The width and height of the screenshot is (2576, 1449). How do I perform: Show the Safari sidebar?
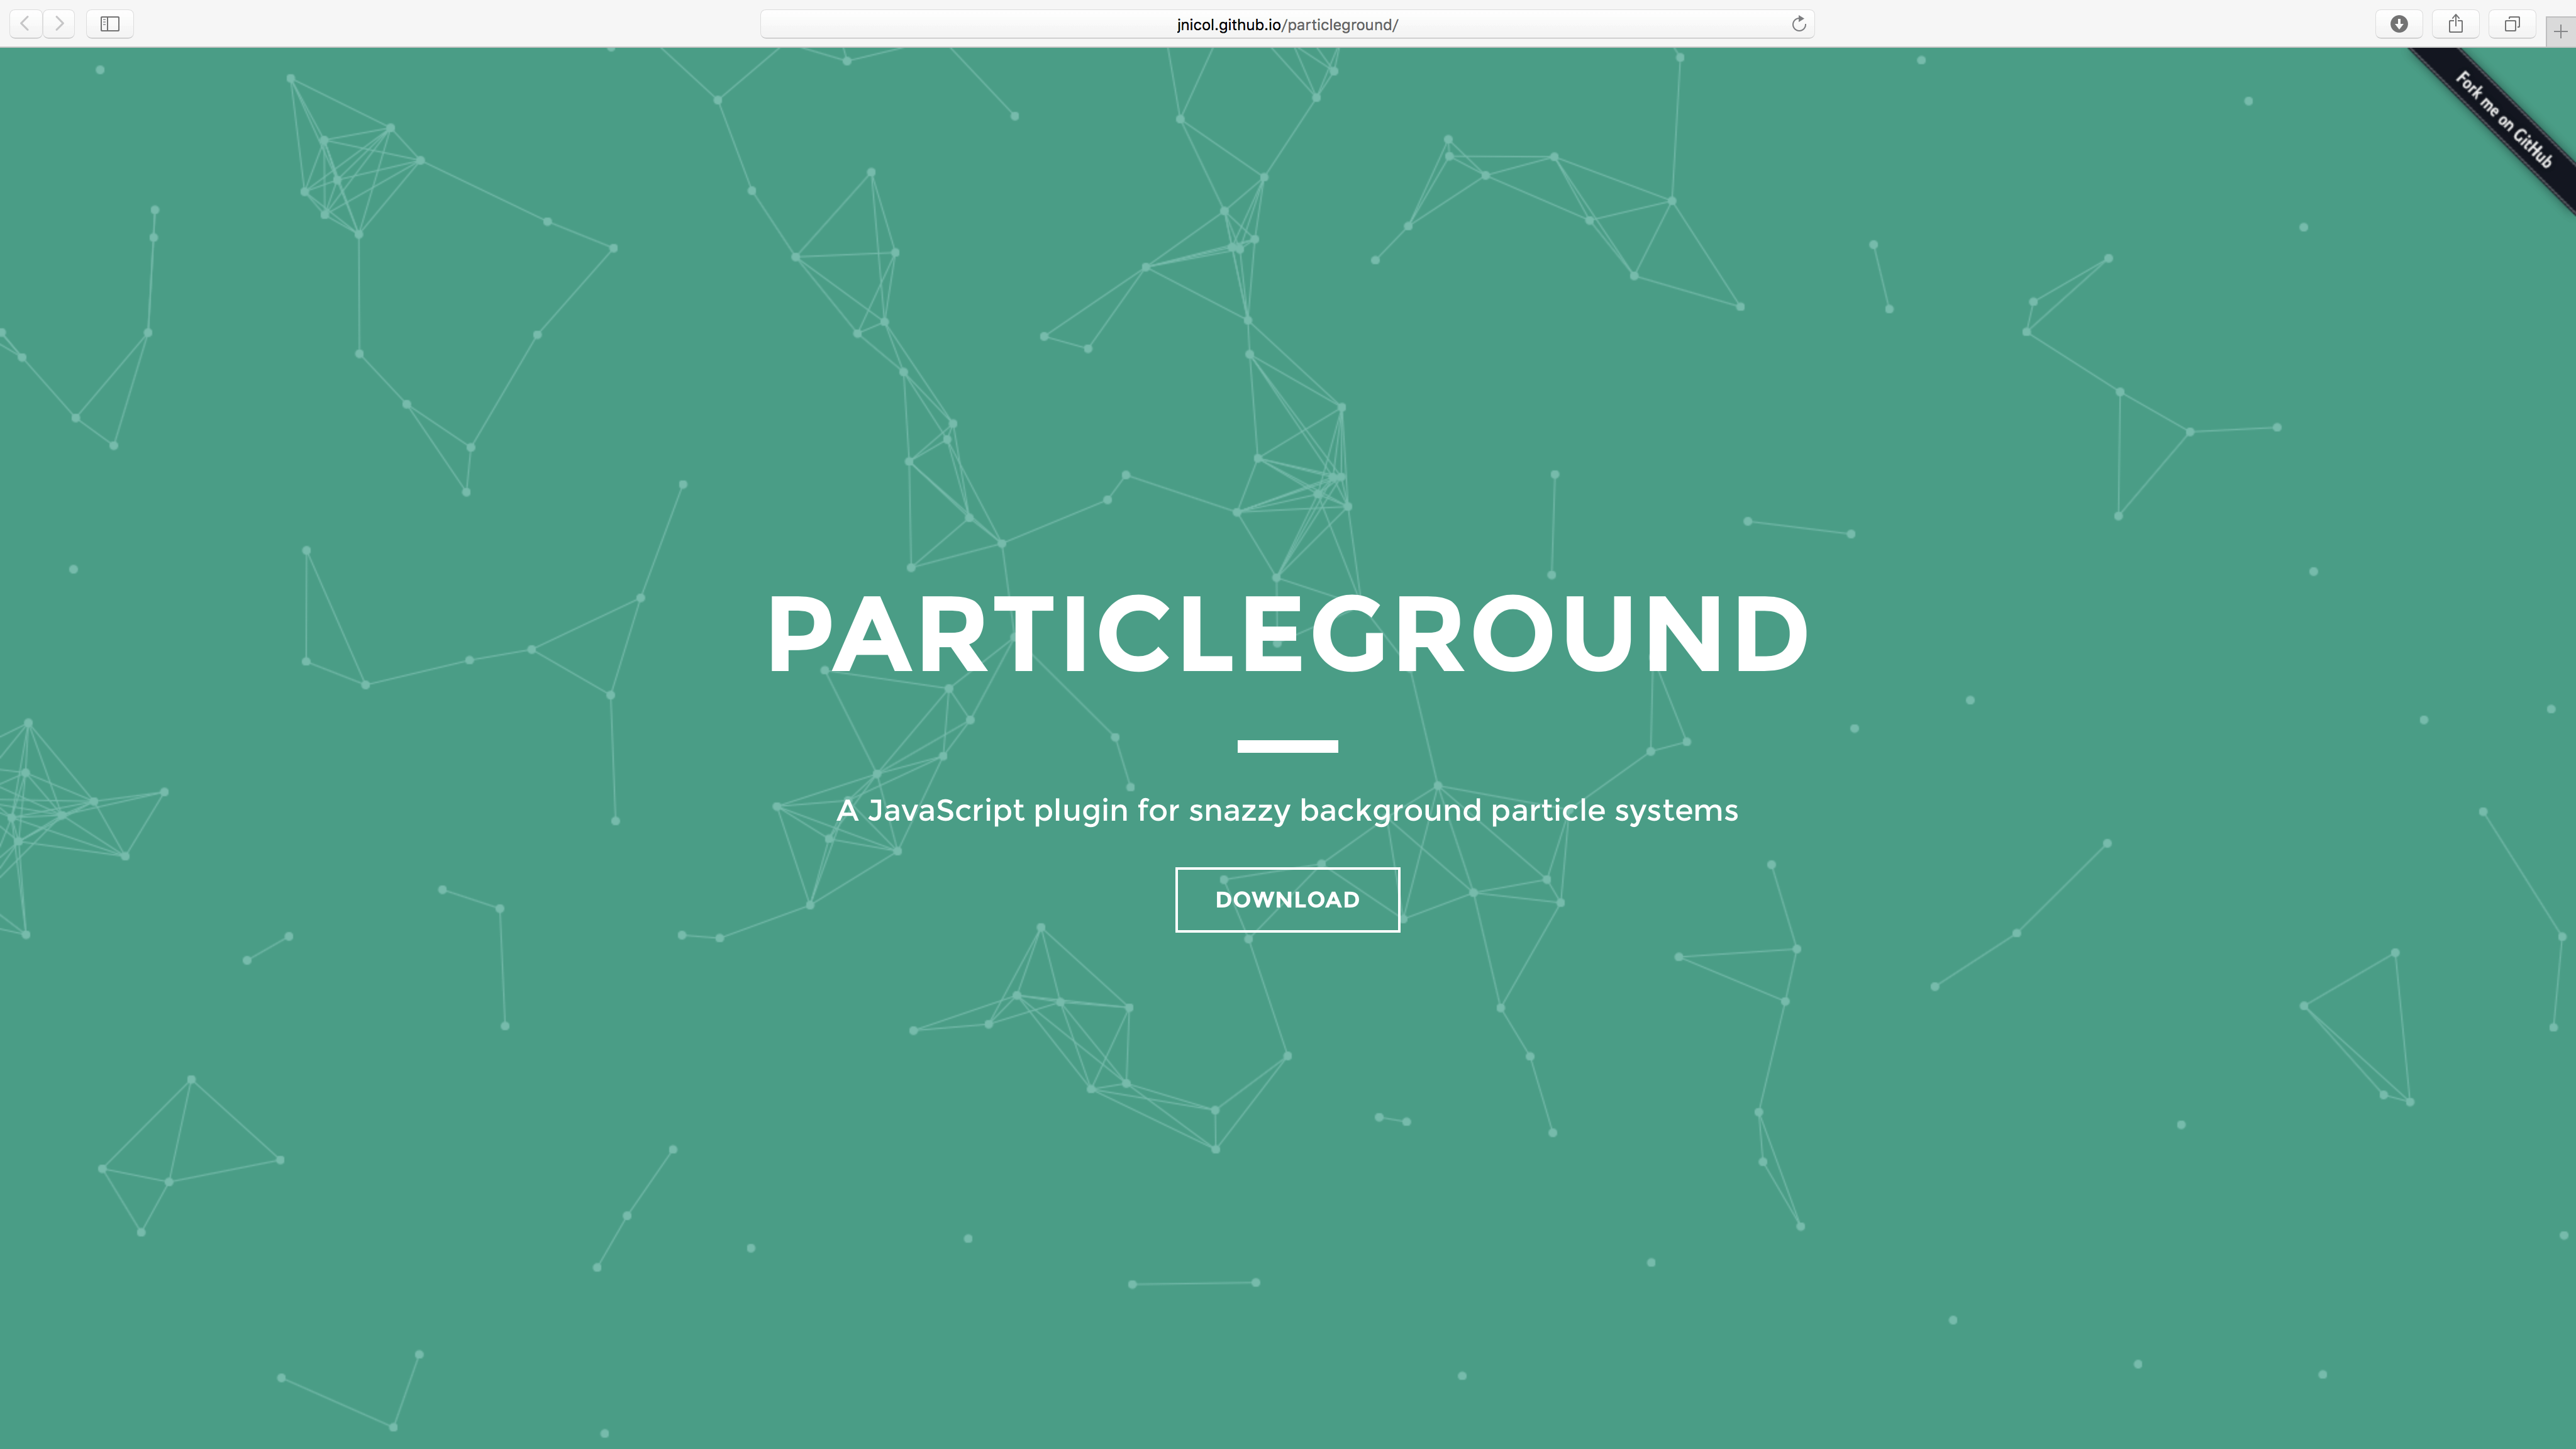110,23
